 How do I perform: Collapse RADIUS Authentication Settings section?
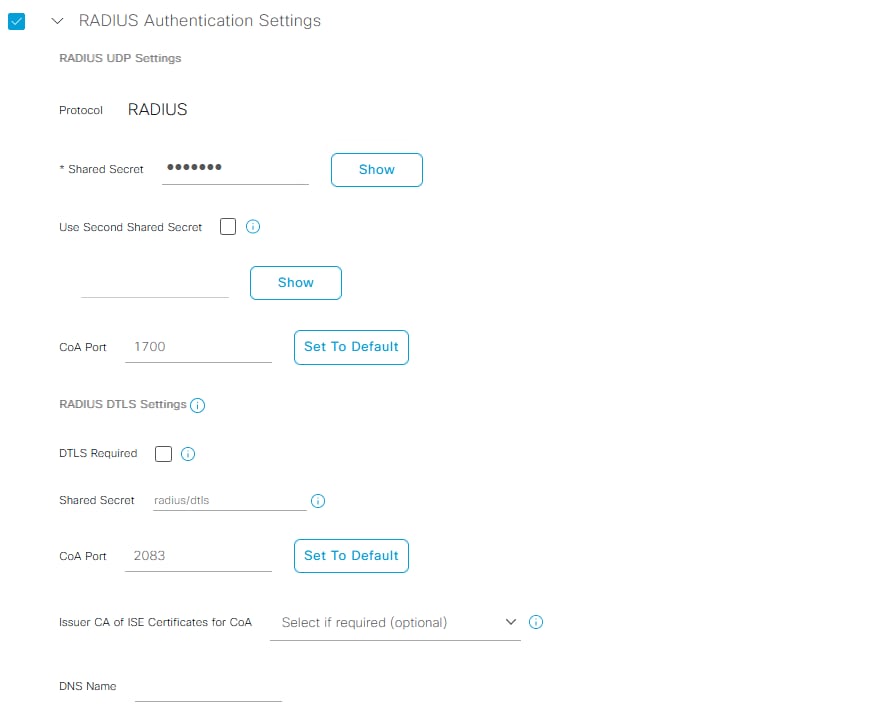tap(57, 20)
